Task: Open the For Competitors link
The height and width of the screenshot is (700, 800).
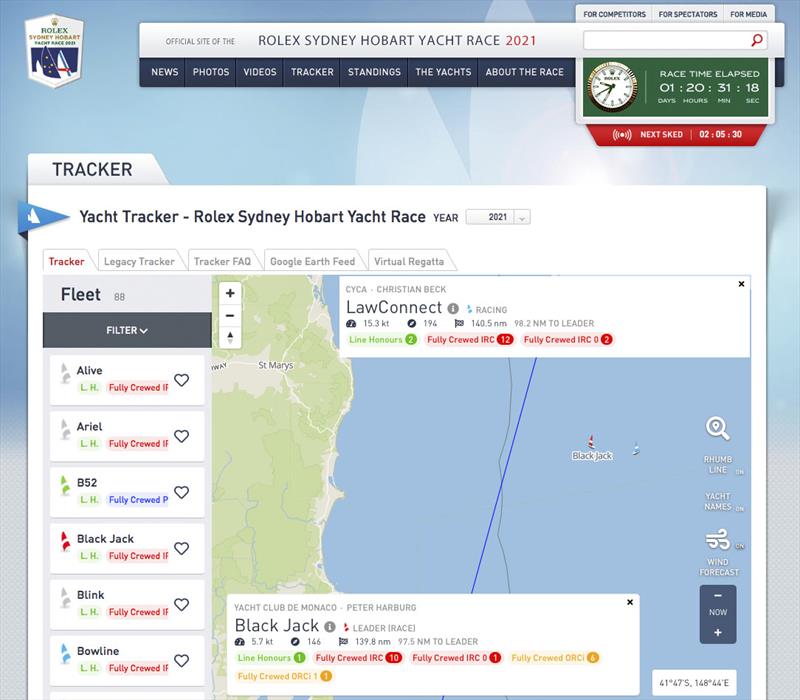Action: [615, 14]
